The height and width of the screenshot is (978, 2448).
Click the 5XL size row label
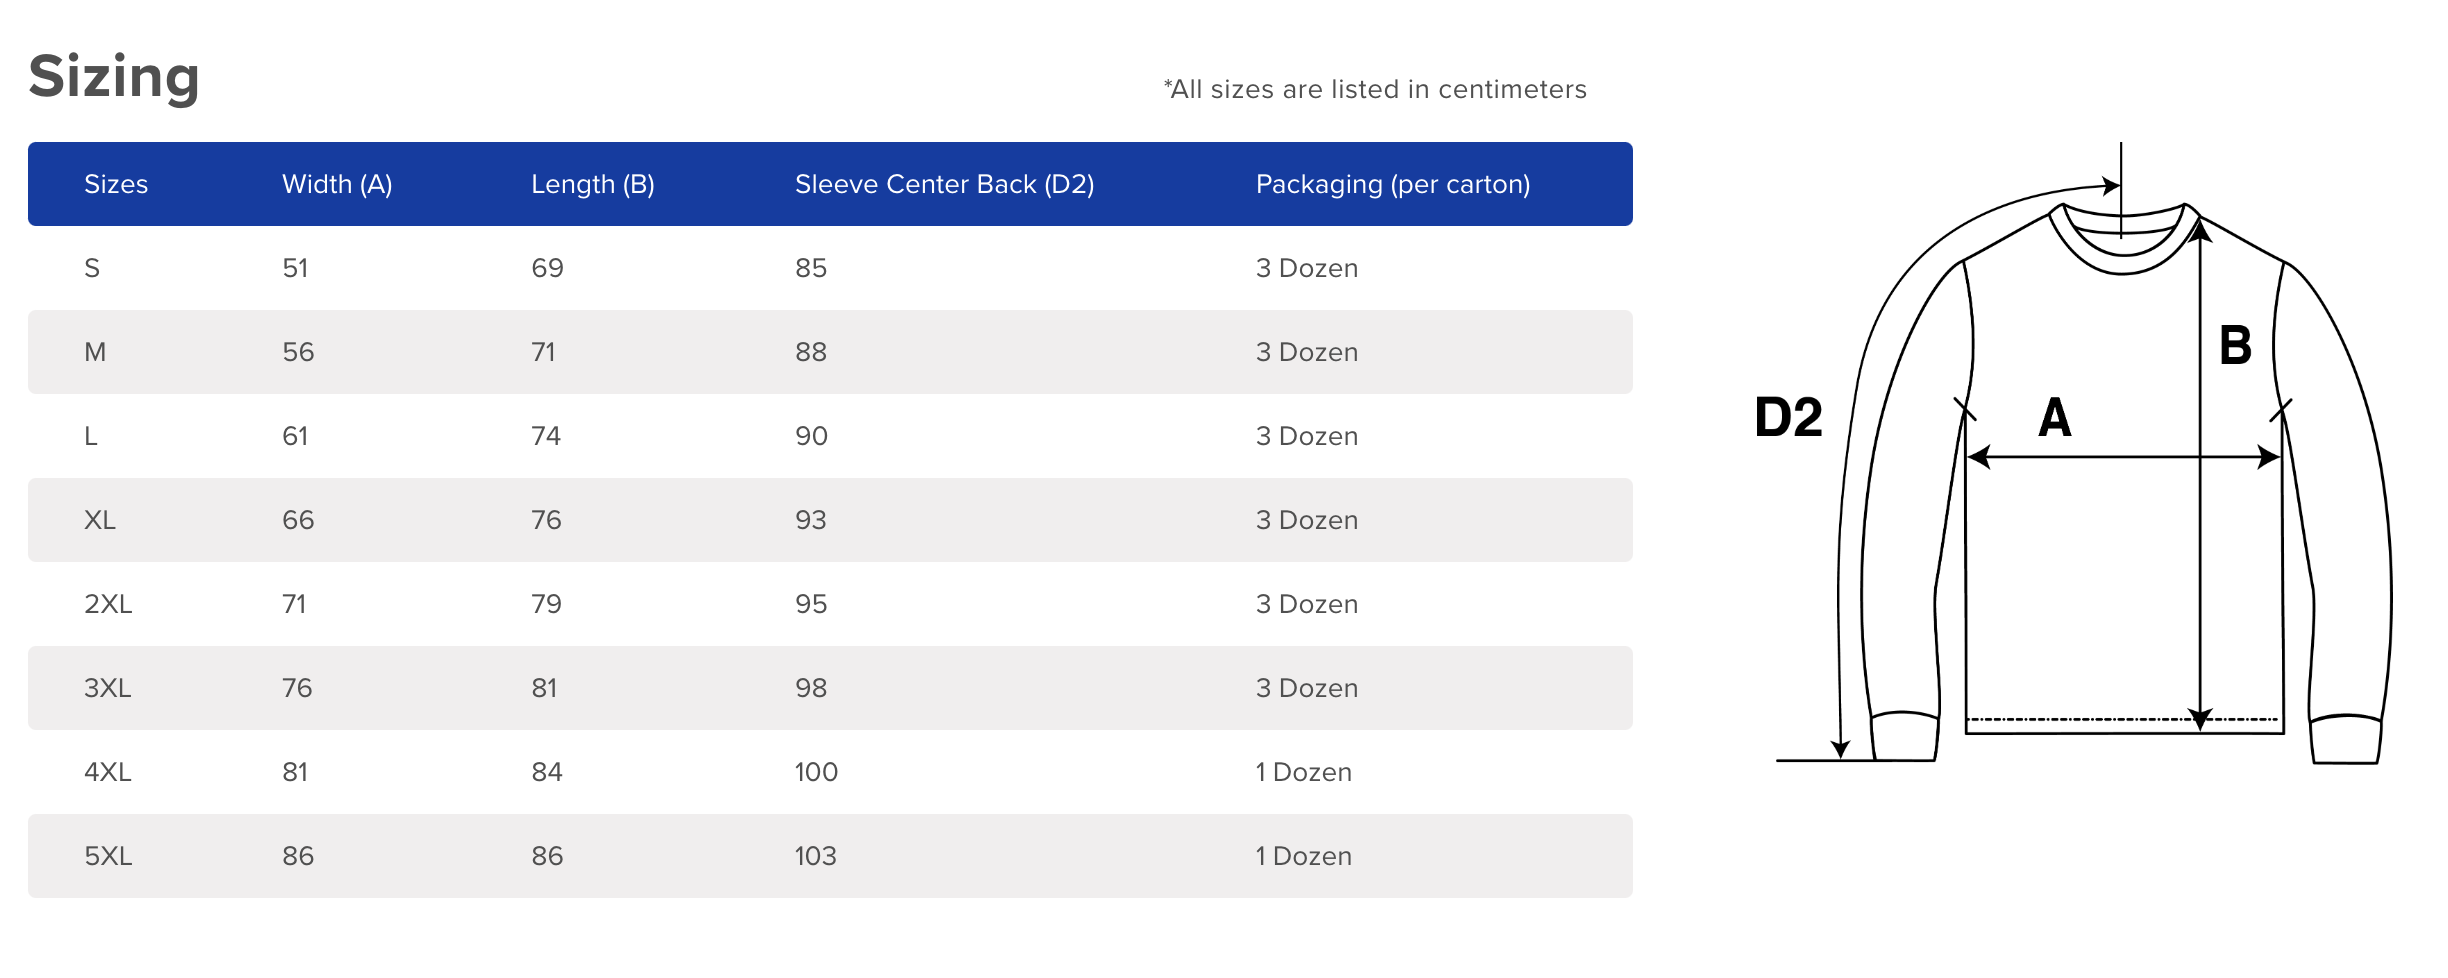point(108,856)
